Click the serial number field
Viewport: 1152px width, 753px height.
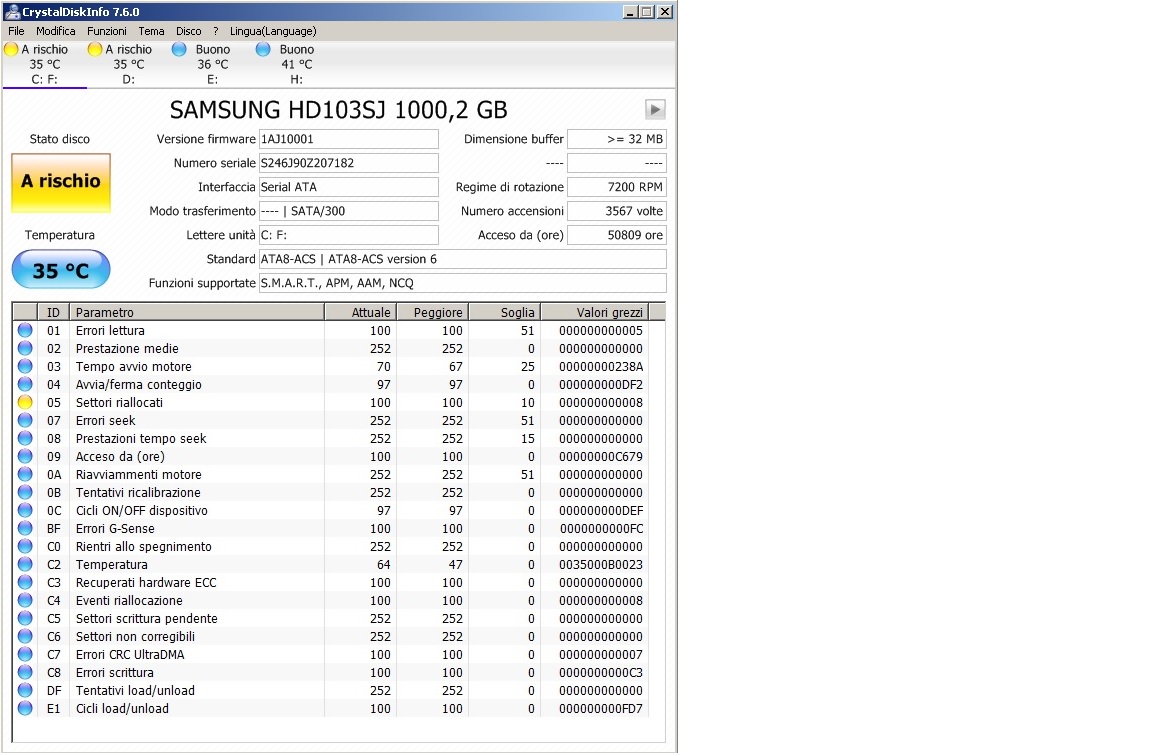click(x=349, y=163)
